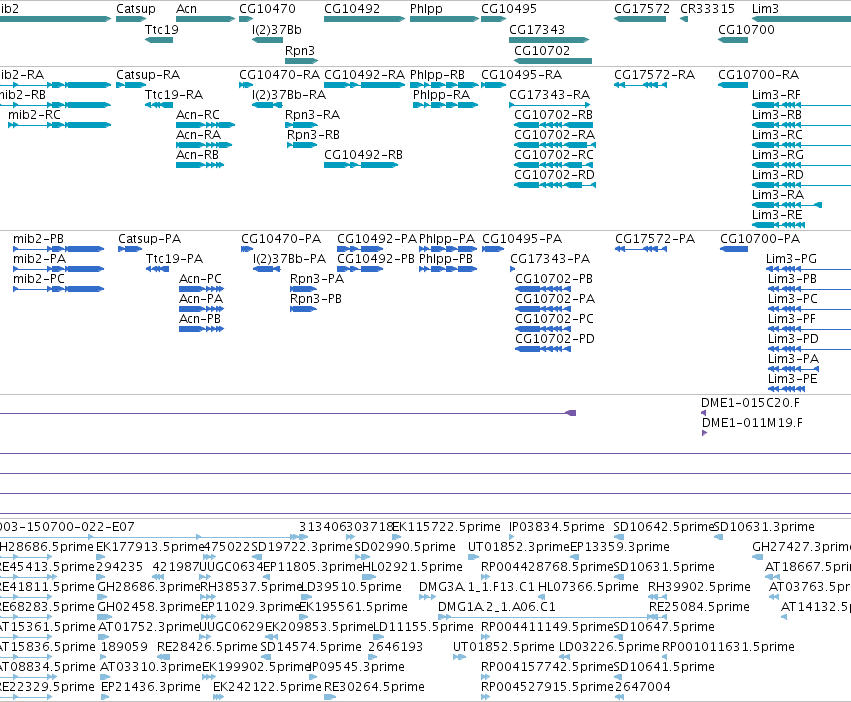Select the CG17343-RA transcript
851x702 pixels.
pos(549,105)
